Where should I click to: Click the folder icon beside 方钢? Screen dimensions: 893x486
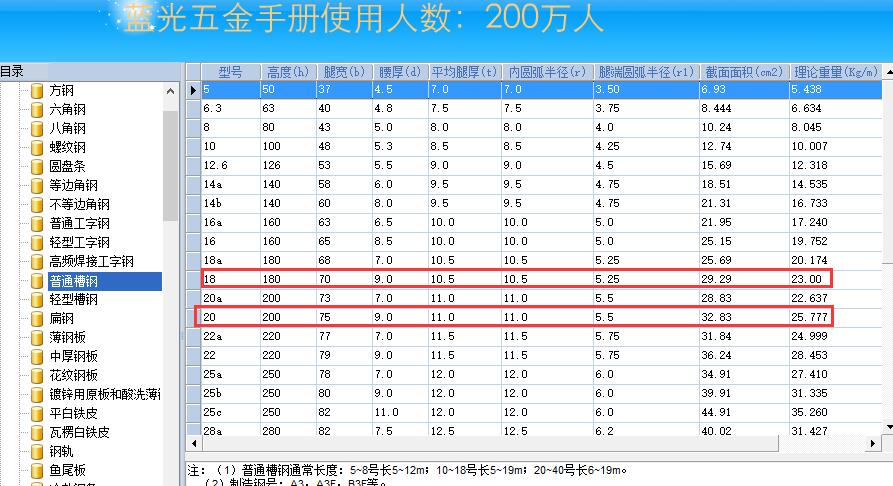click(37, 91)
